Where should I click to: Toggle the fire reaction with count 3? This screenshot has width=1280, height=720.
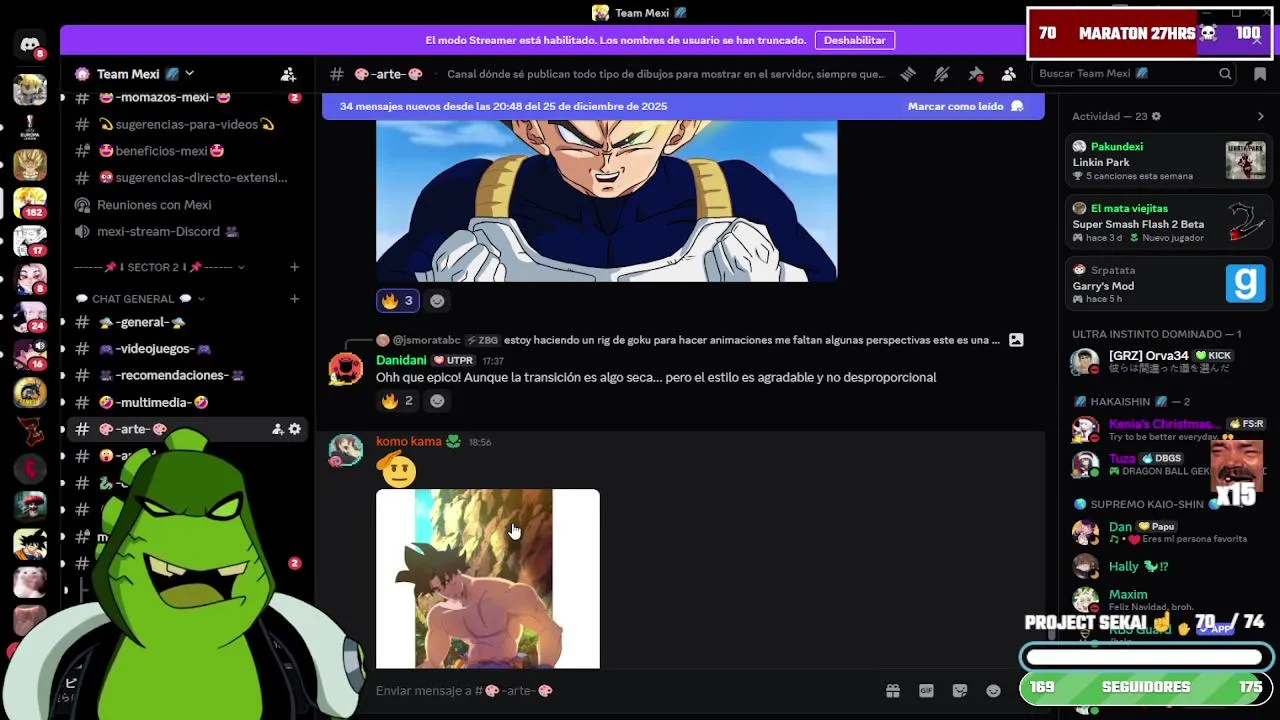[x=398, y=301]
